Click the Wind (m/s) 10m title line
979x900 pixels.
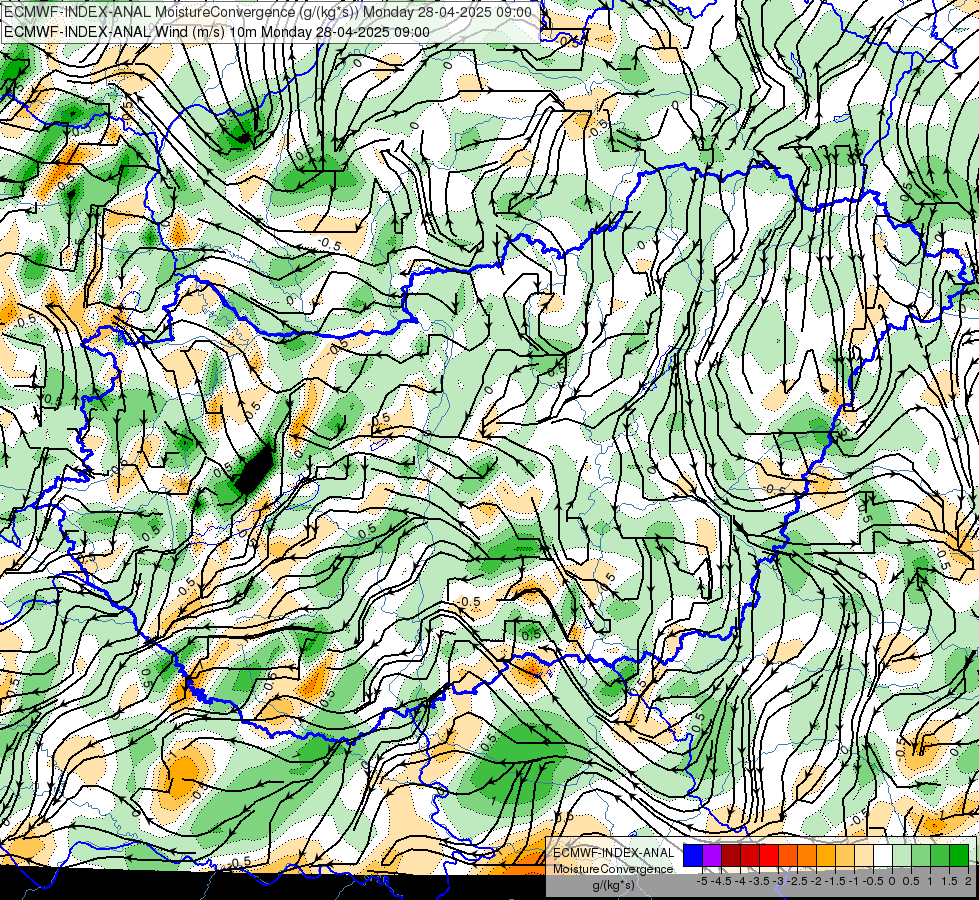(x=217, y=32)
